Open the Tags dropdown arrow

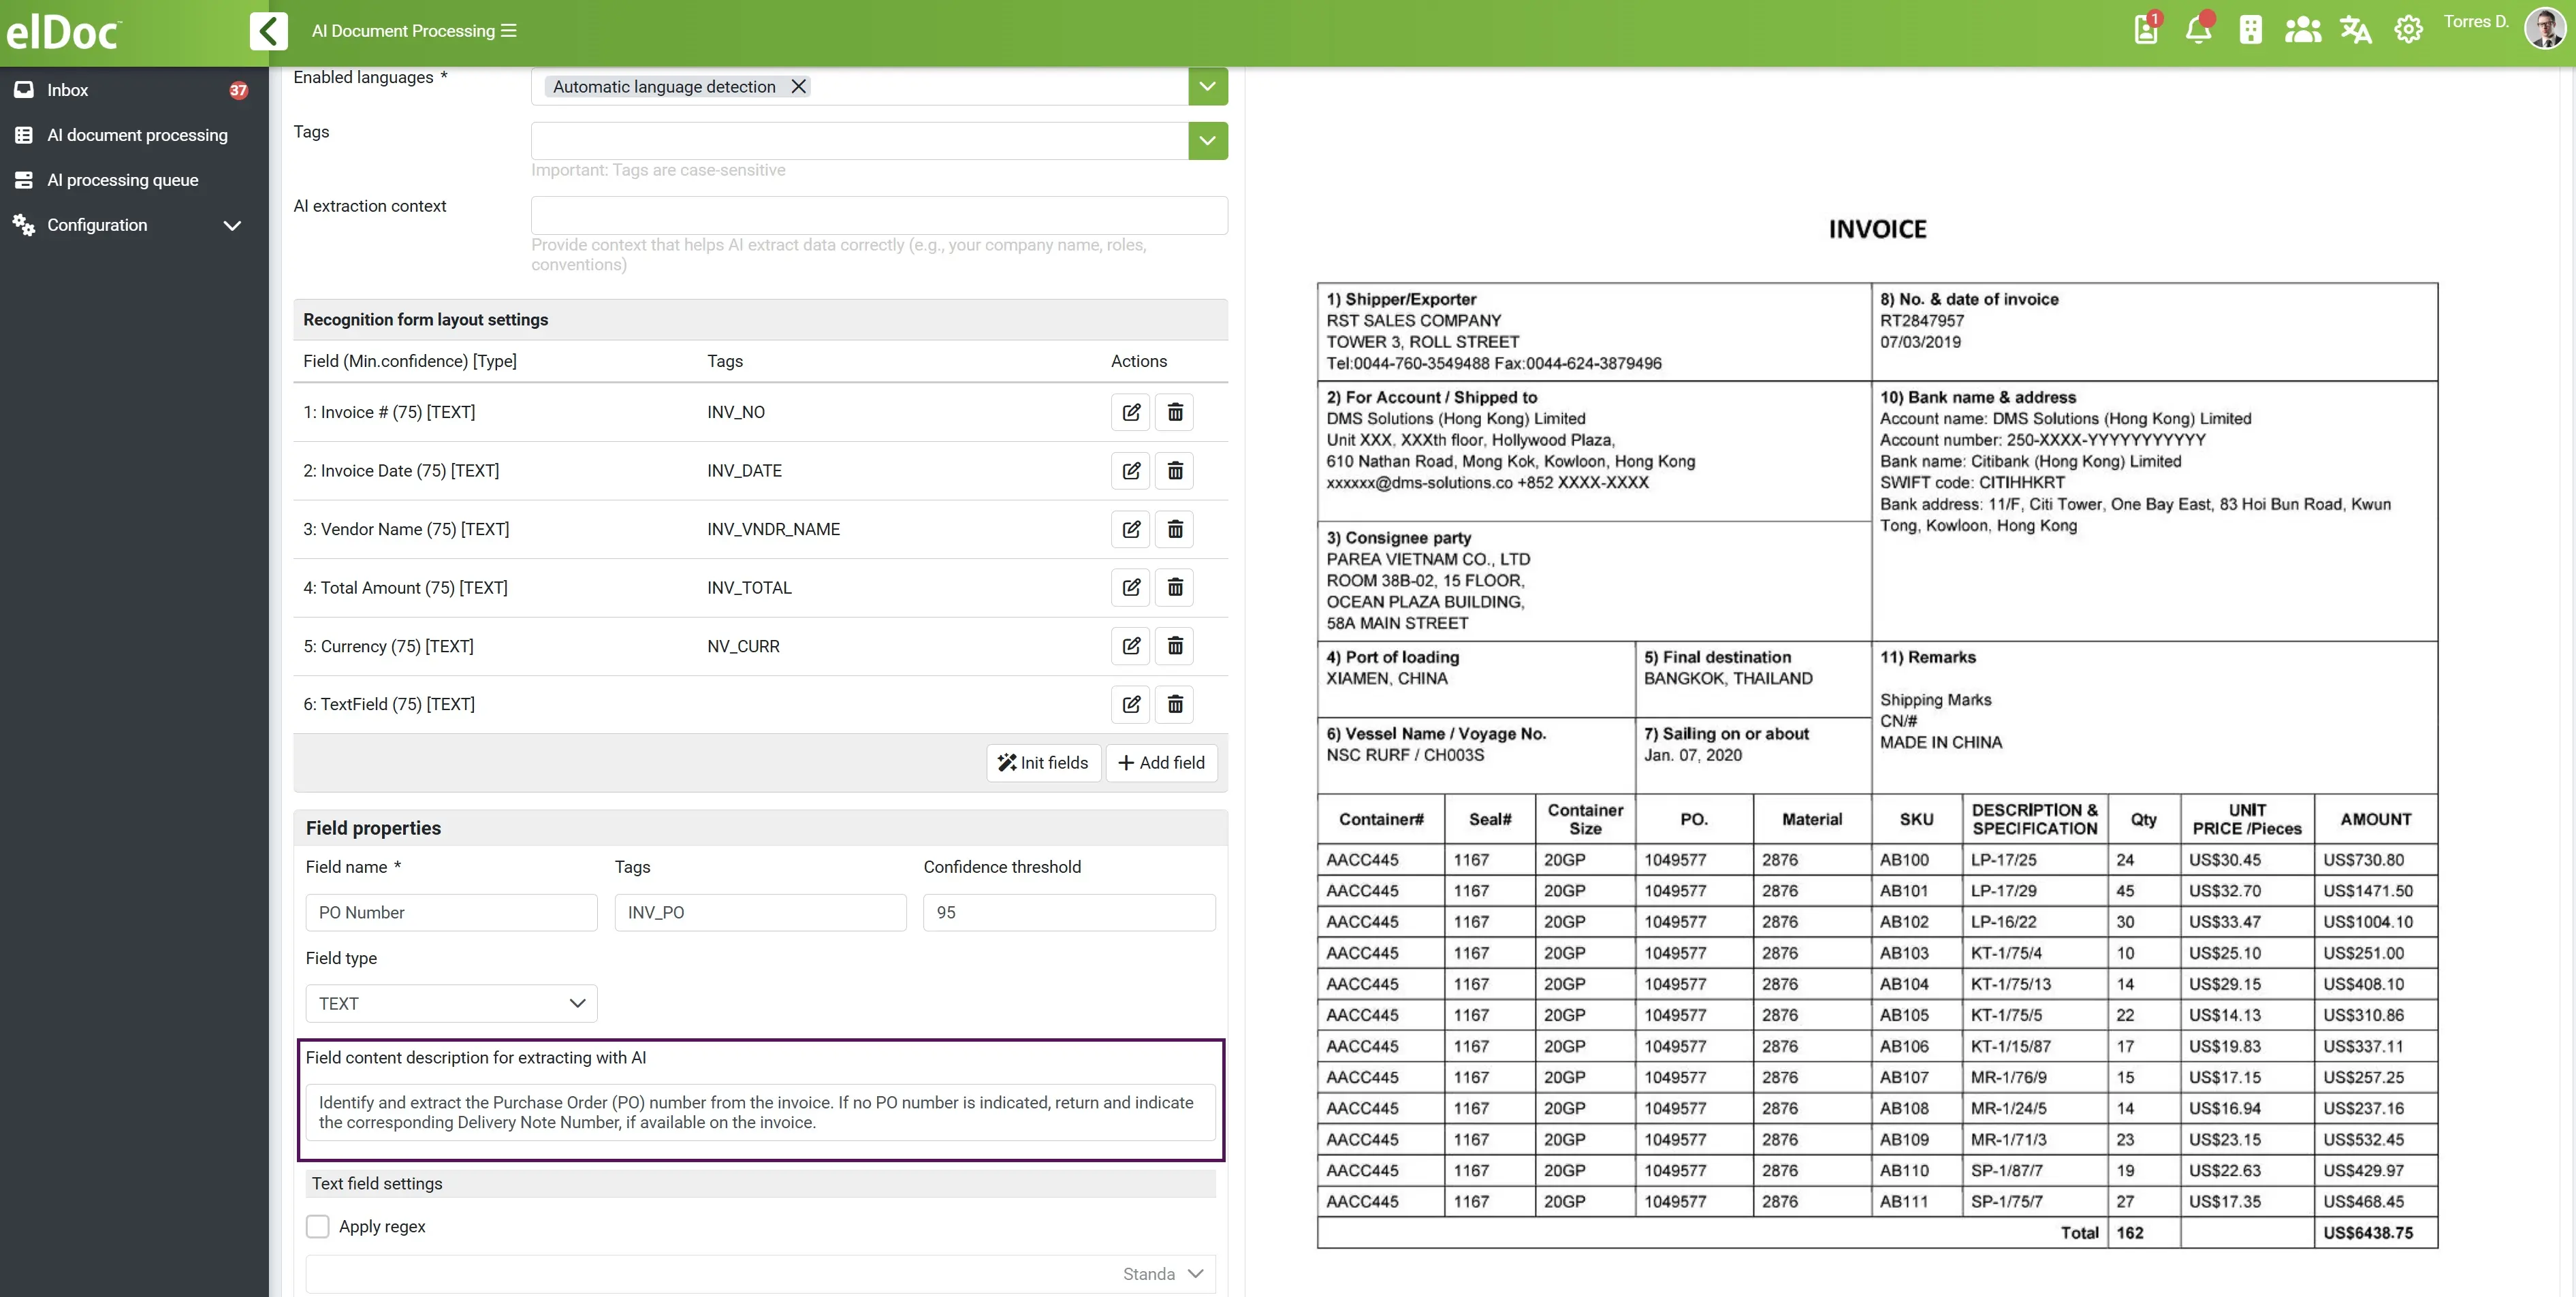click(x=1207, y=141)
